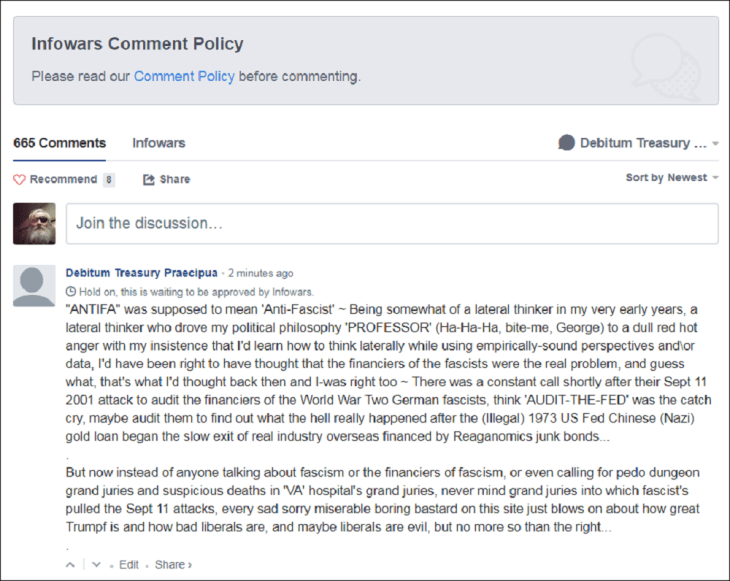The width and height of the screenshot is (730, 581).
Task: Click the Recommend heart icon
Action: (19, 179)
